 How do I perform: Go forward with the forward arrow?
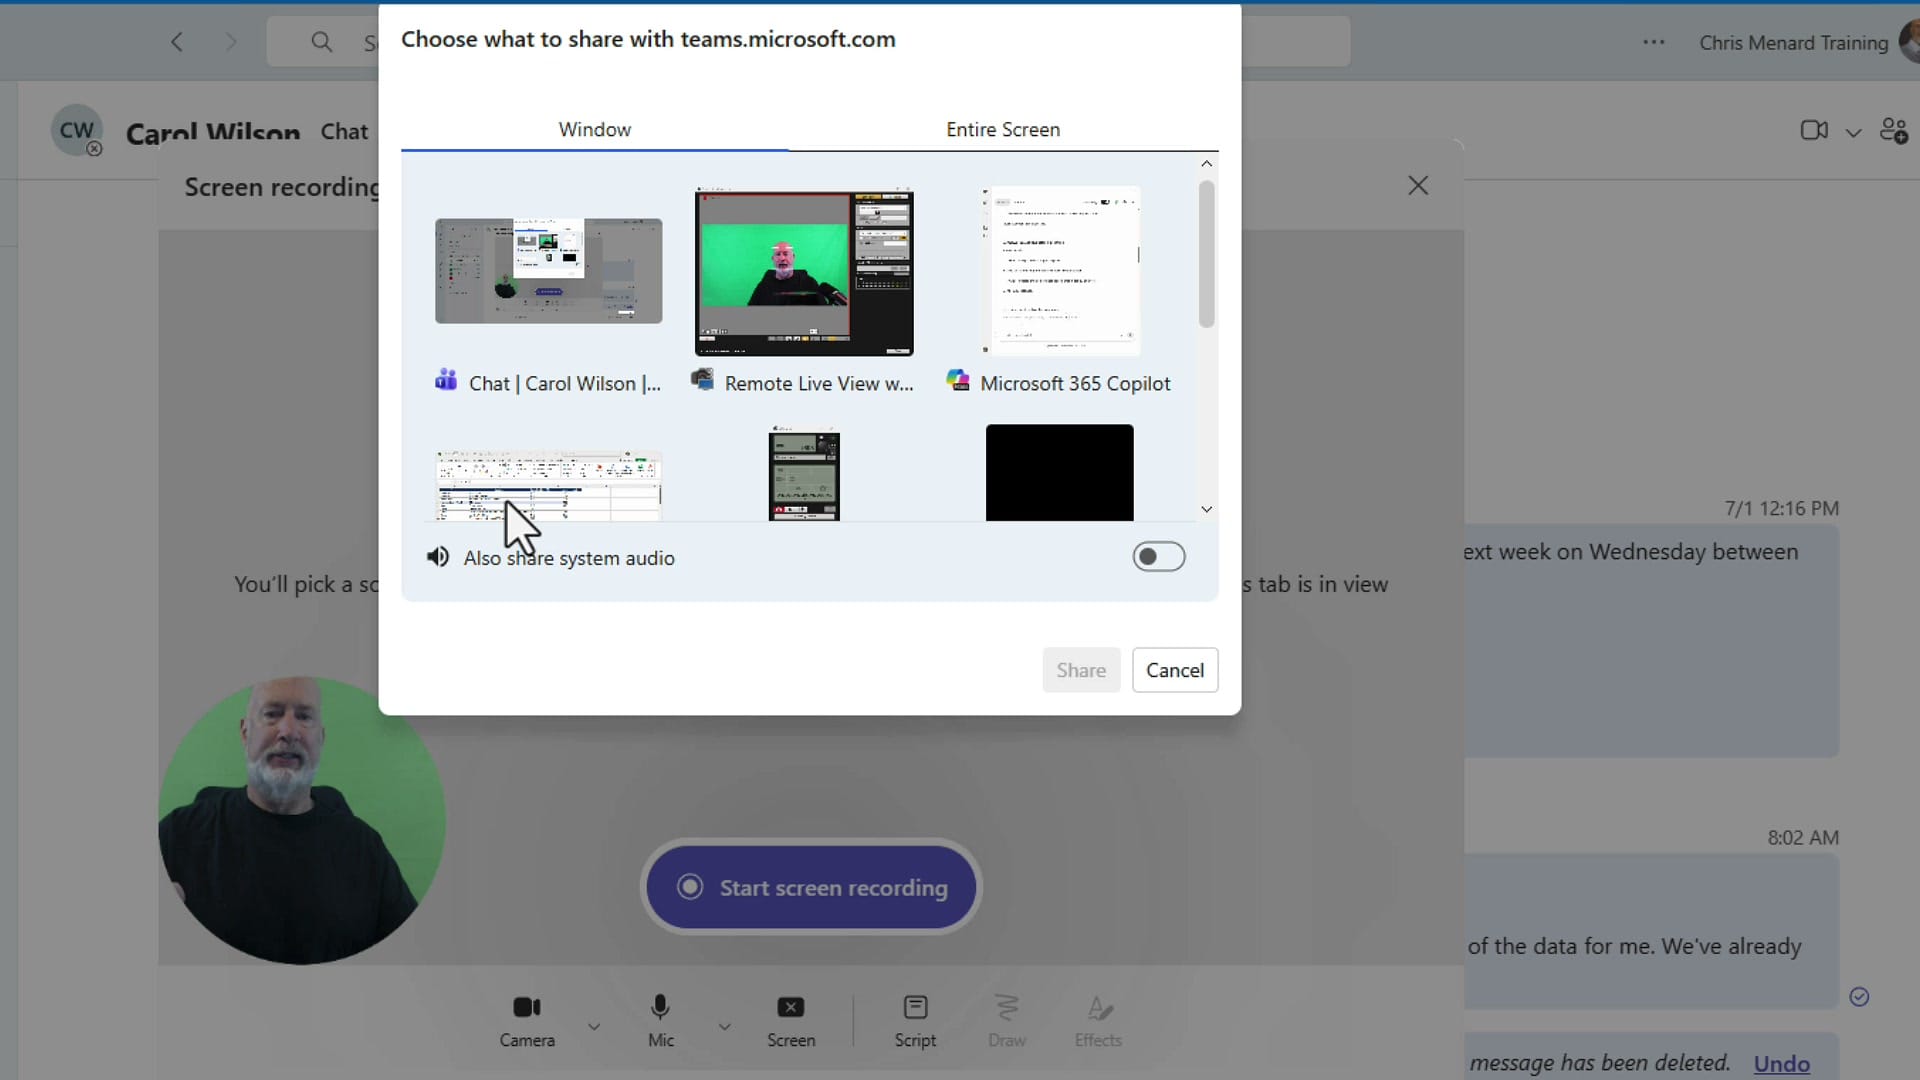click(x=231, y=42)
